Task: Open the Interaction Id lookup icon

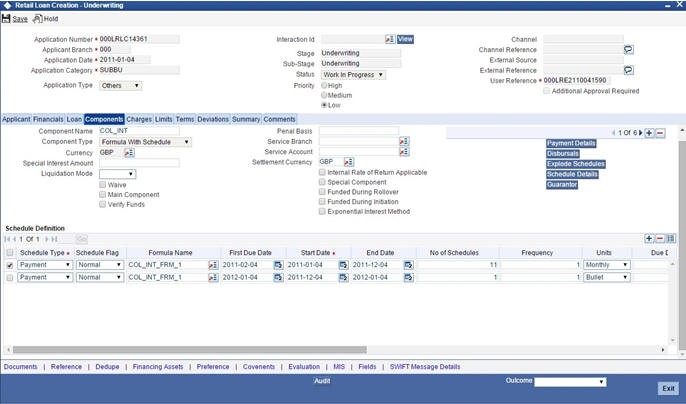Action: click(390, 39)
